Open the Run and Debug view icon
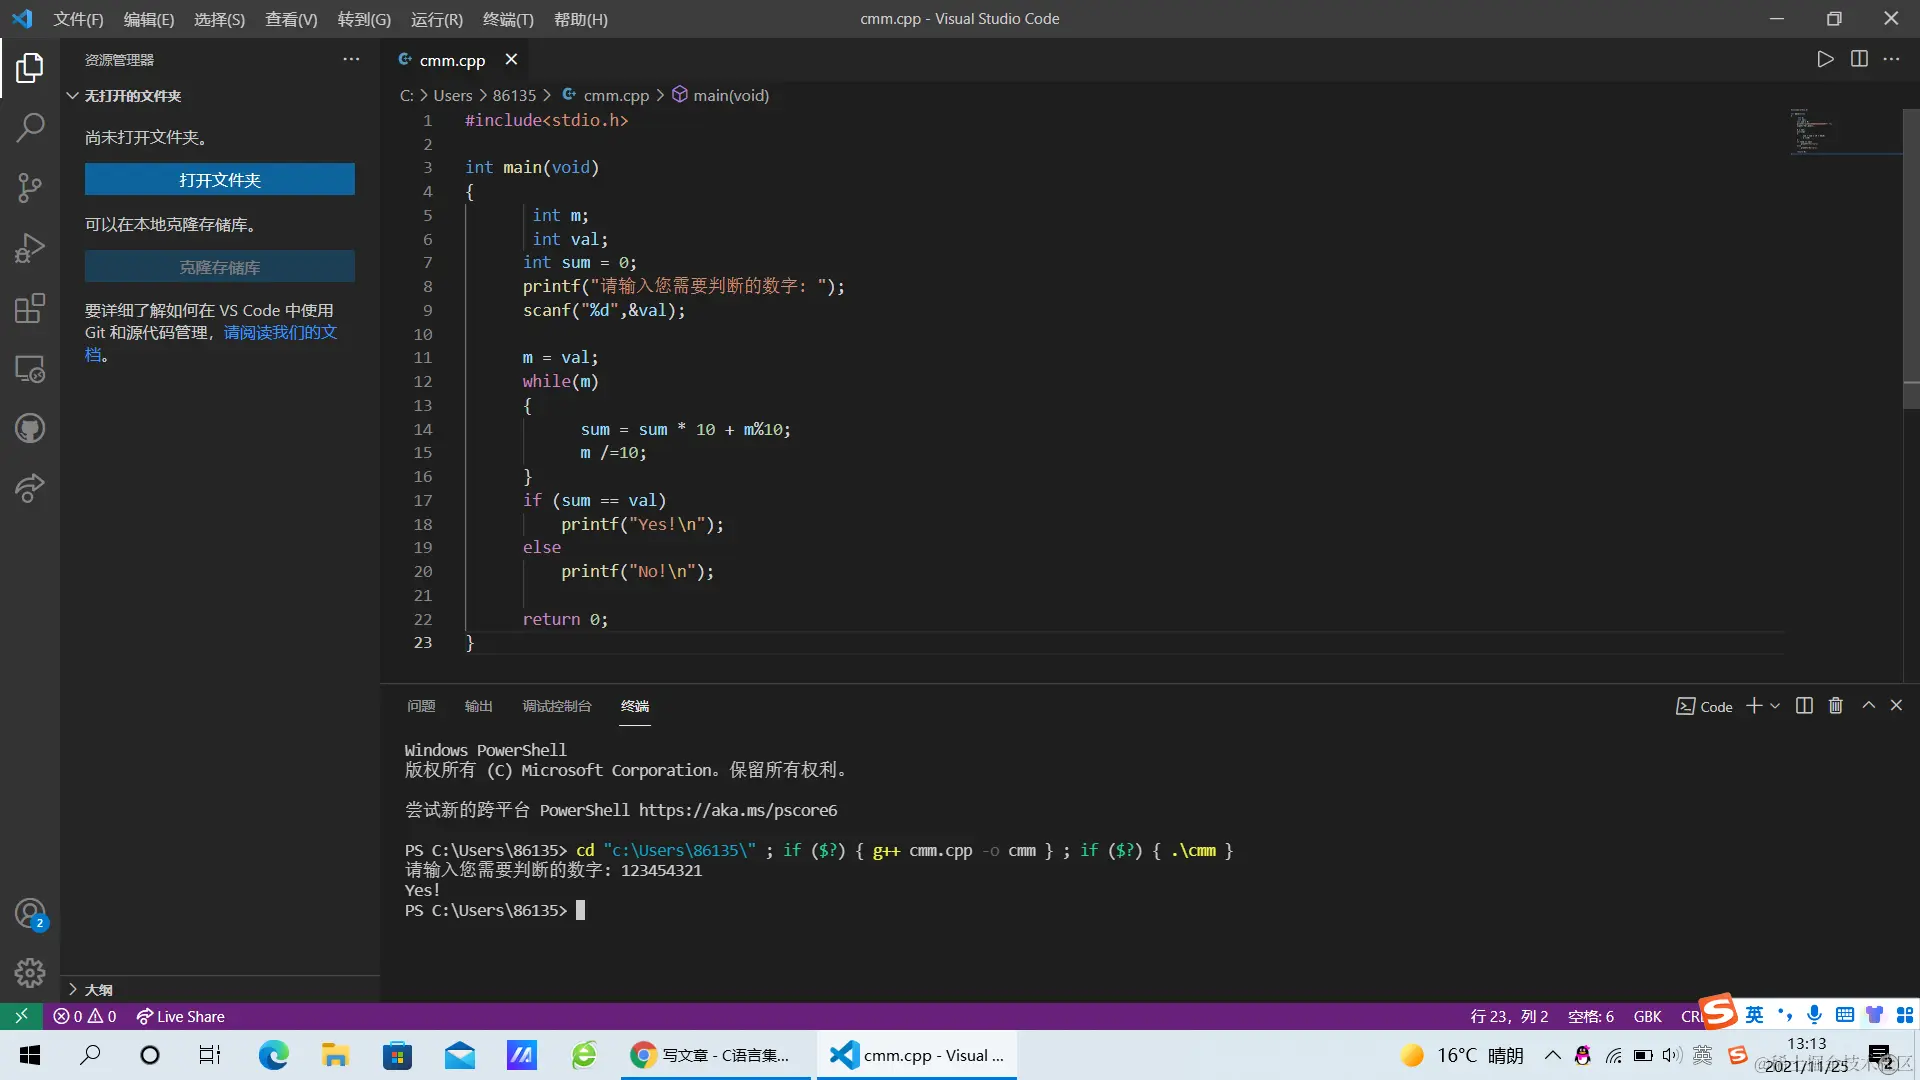This screenshot has height=1080, width=1920. 30,248
